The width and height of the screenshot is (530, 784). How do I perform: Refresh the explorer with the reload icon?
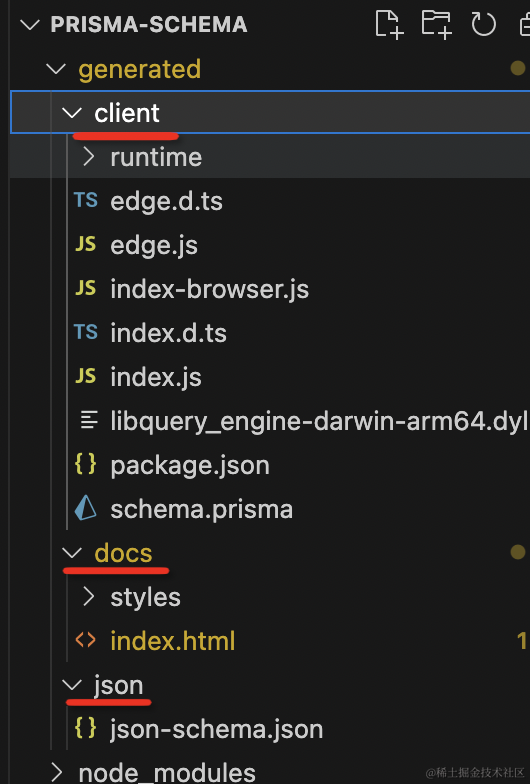pos(483,24)
